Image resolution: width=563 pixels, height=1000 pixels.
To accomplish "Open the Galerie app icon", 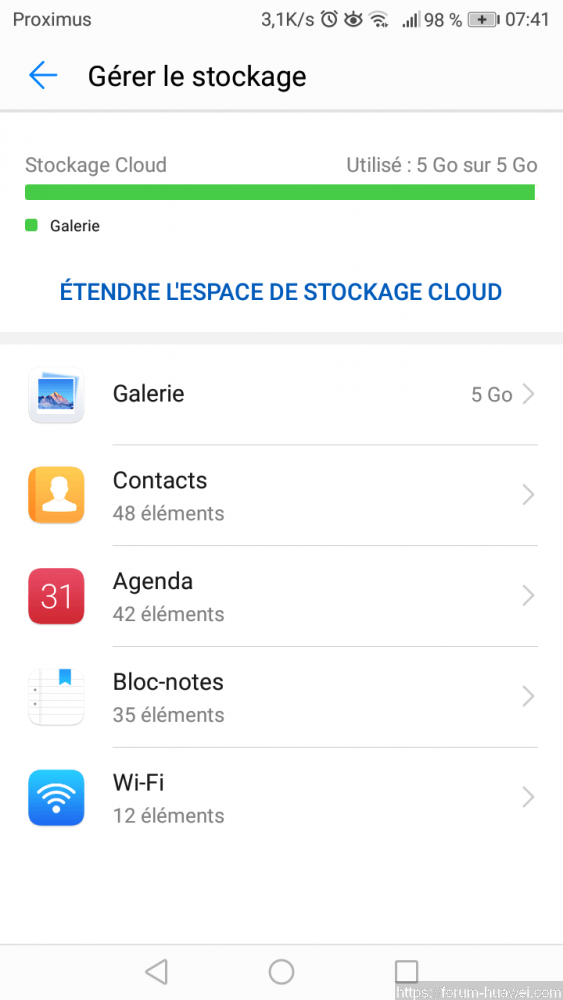I will click(56, 395).
